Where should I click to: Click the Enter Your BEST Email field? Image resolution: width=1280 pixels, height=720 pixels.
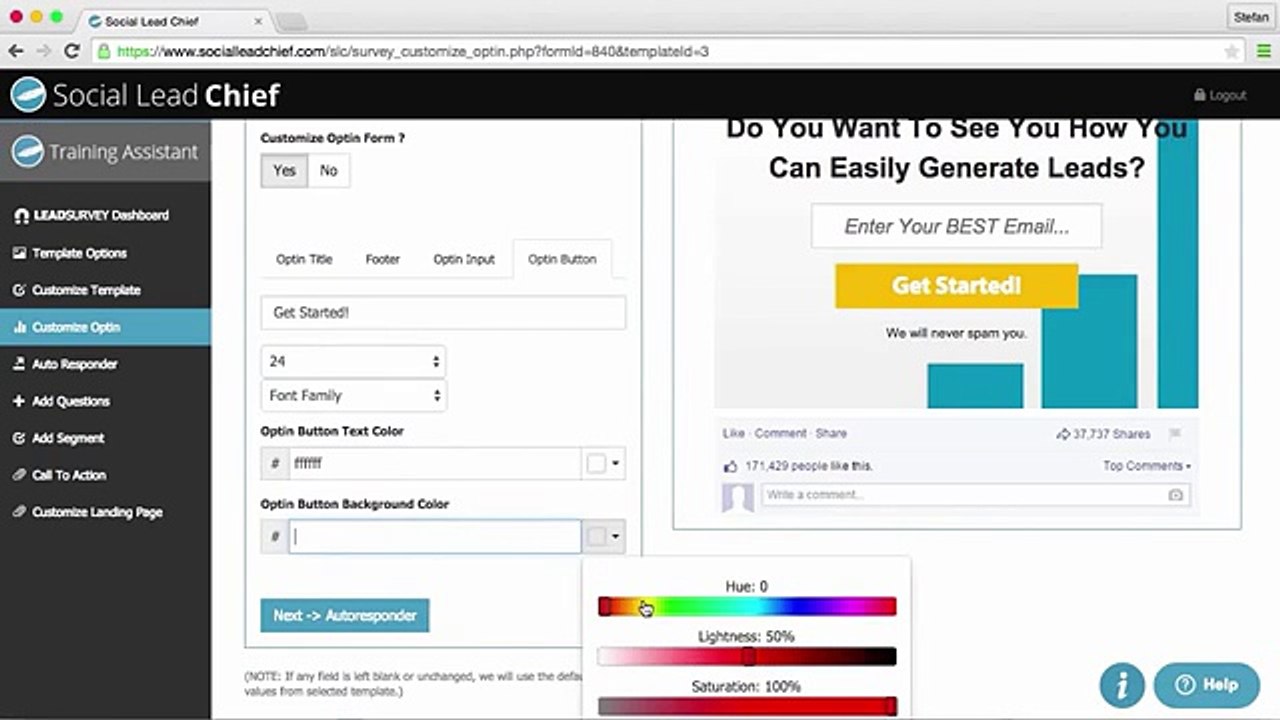pos(956,226)
